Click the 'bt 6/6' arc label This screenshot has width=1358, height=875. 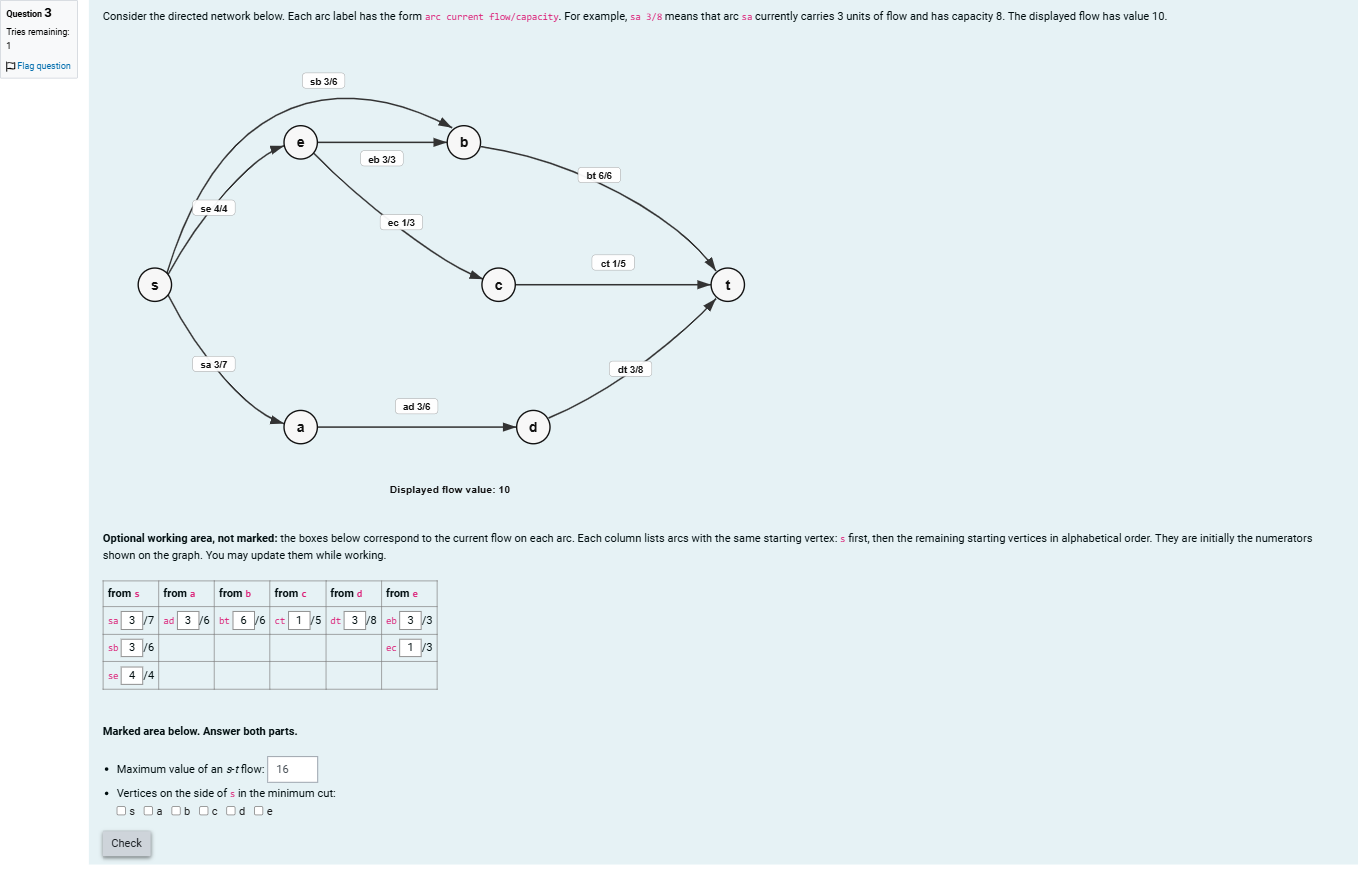pyautogui.click(x=599, y=175)
